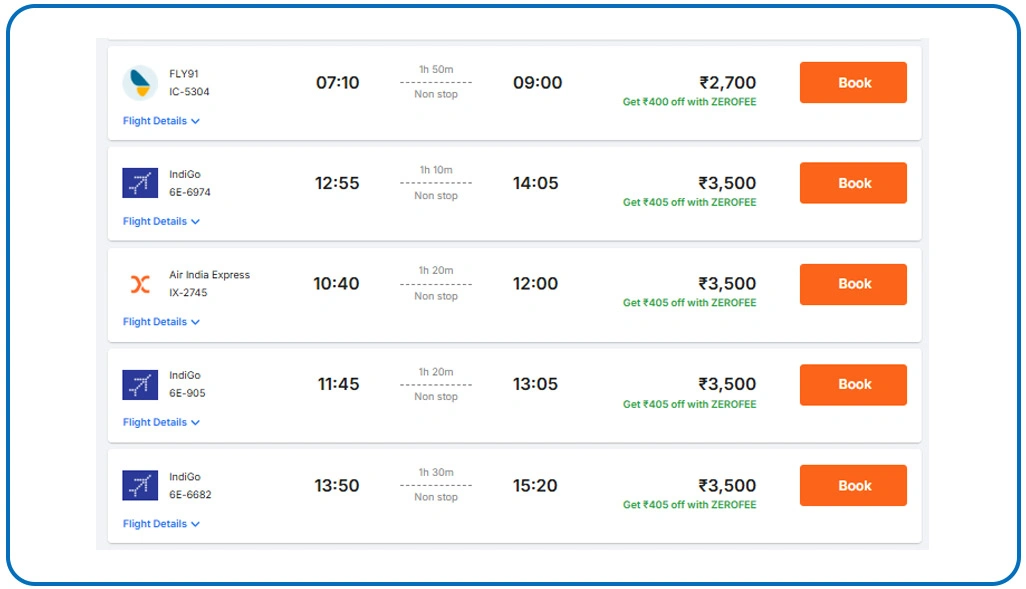1026x589 pixels.
Task: Select the ₹2,700 FLY91 fare price
Action: 727,83
